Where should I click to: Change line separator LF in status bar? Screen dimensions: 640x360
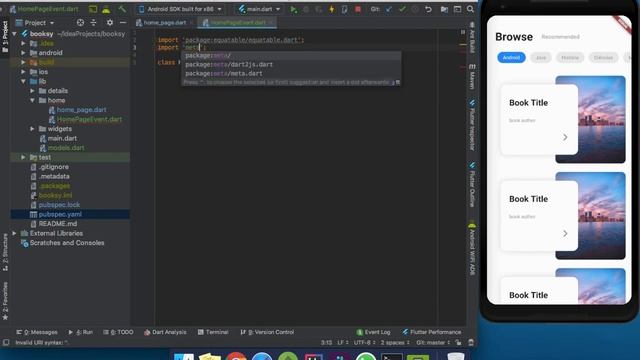point(342,342)
